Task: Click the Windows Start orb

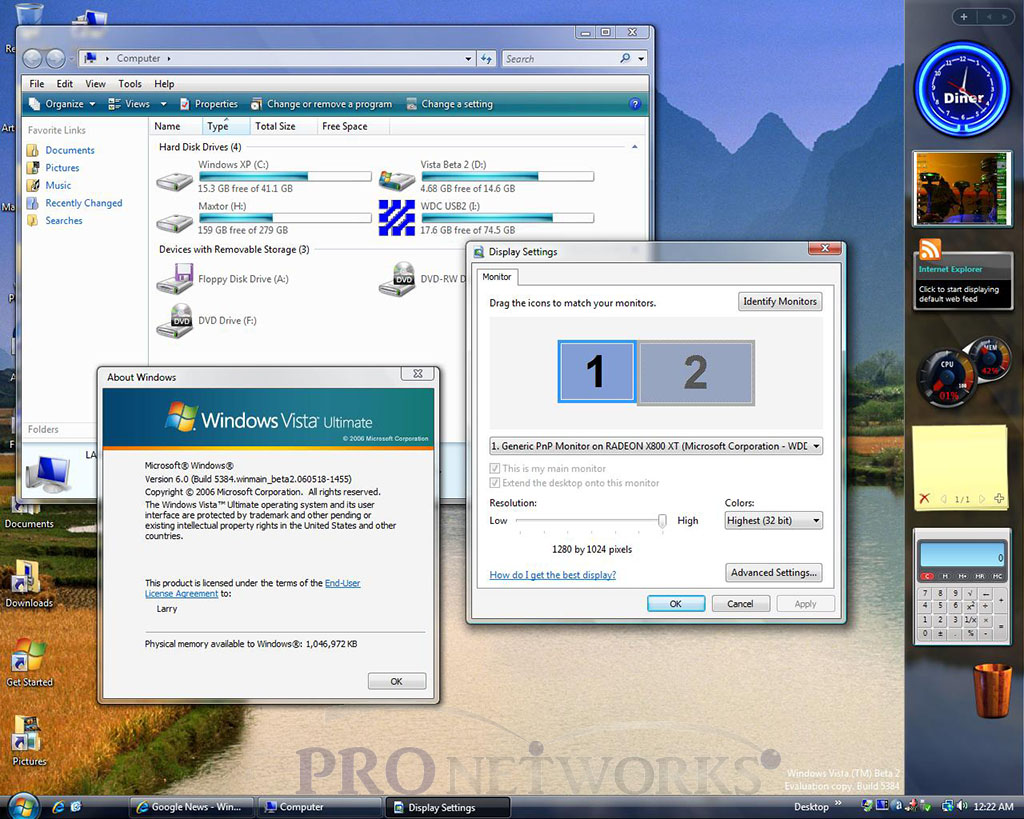Action: pos(22,806)
